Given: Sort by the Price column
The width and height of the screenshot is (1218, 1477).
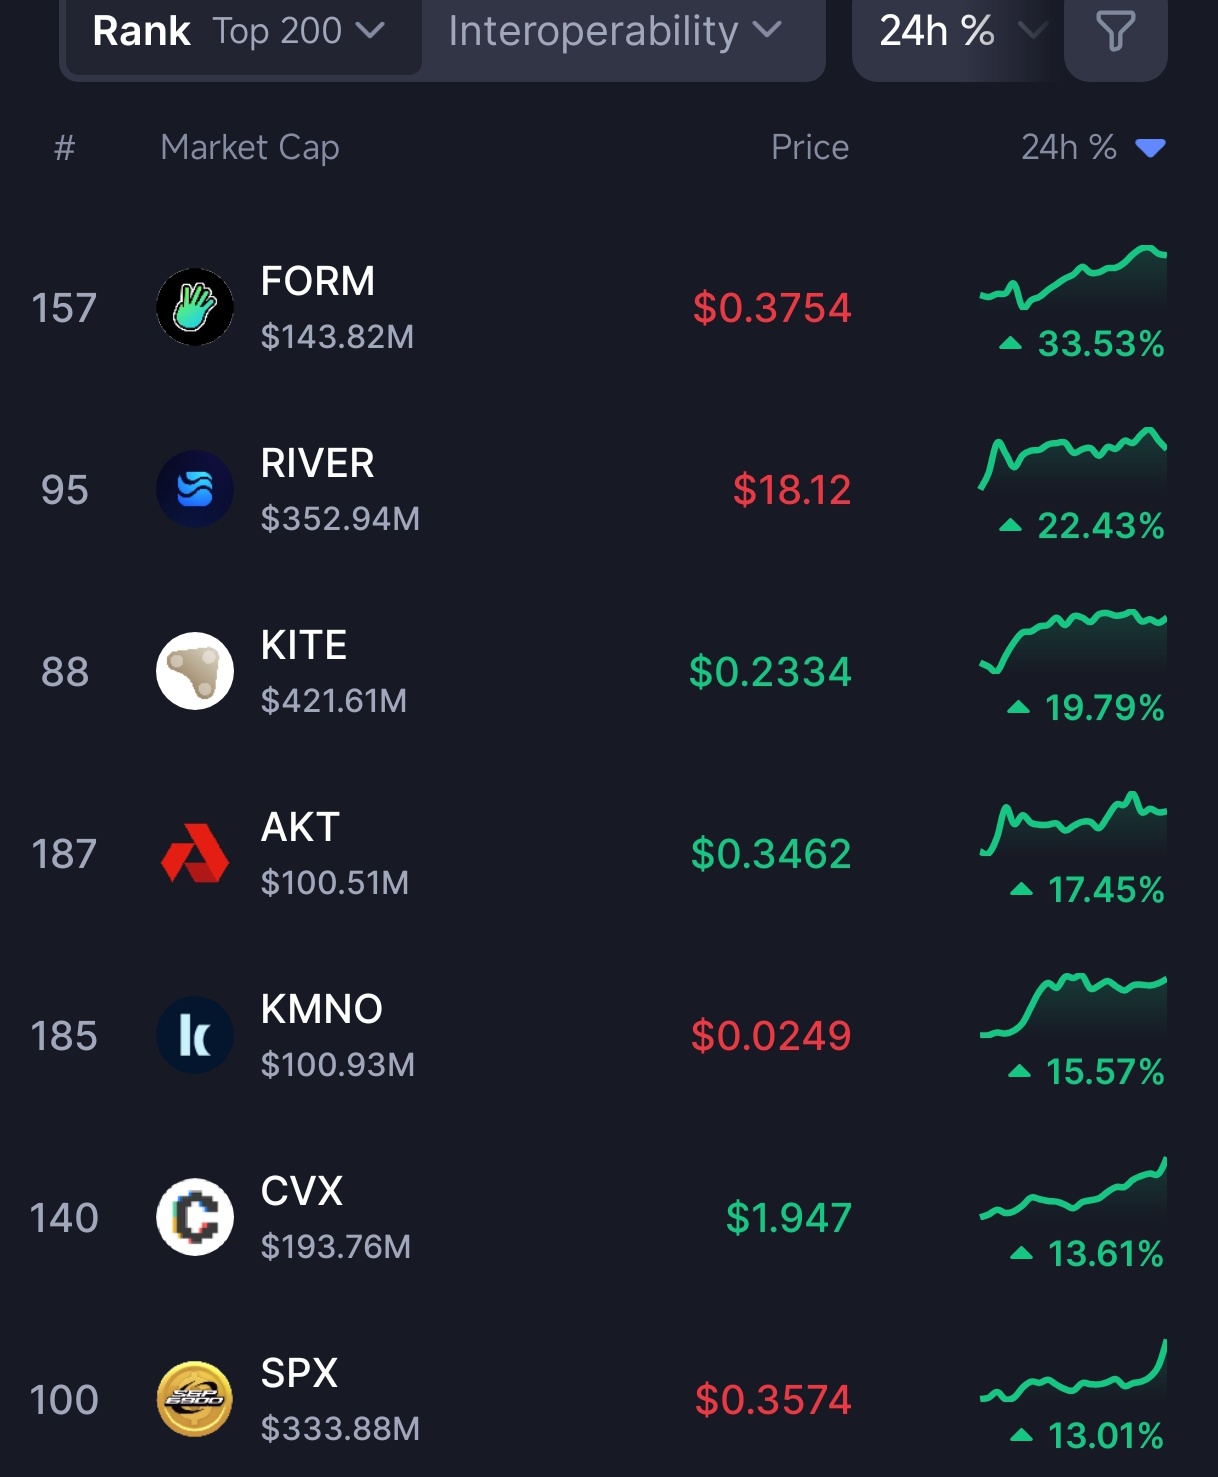Looking at the screenshot, I should click(809, 148).
